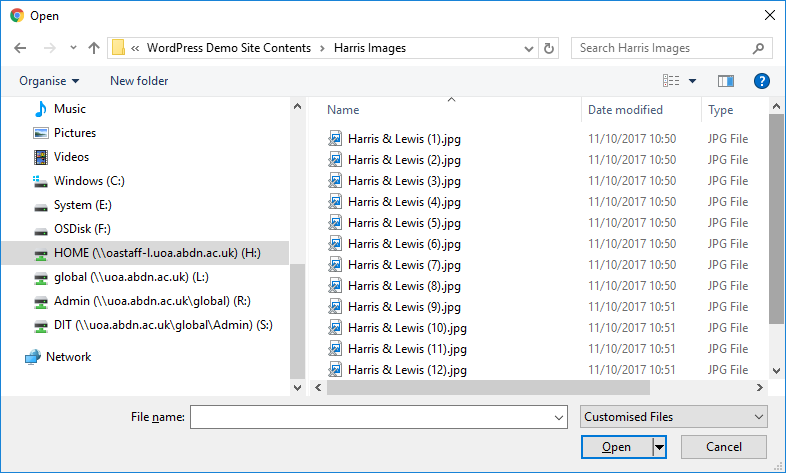
Task: Click the Harris & Lewis (1).jpg file icon
Action: pyautogui.click(x=336, y=139)
